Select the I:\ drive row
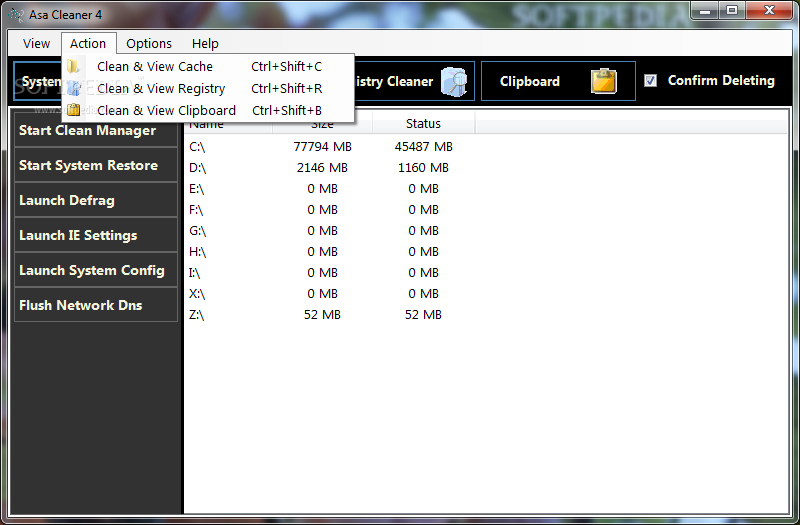800x525 pixels. [485, 272]
